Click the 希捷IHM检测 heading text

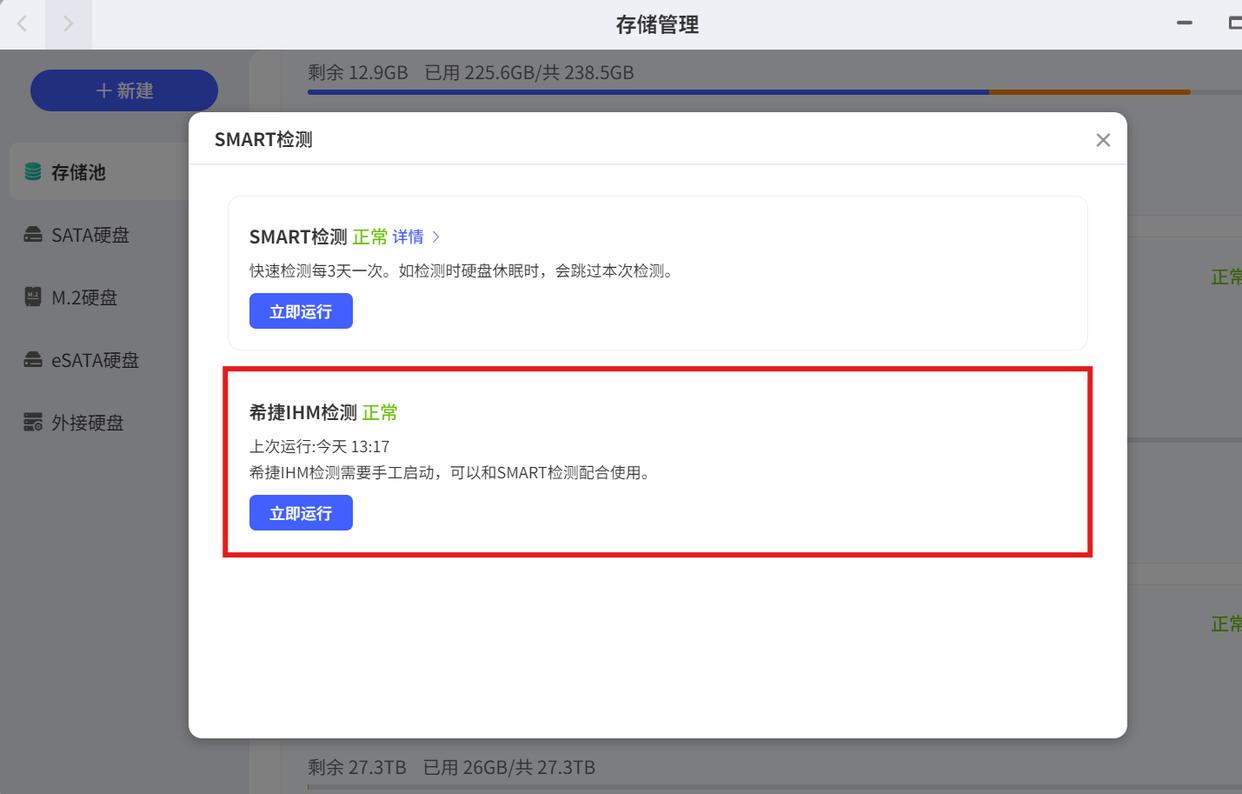pos(303,412)
